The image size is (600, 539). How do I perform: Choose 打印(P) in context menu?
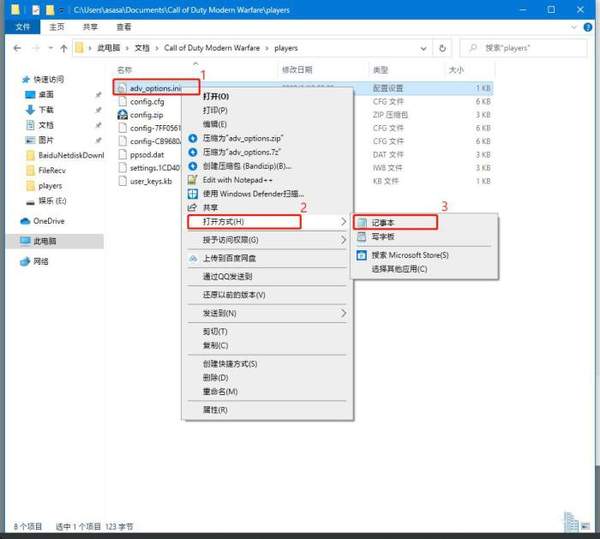[267, 110]
